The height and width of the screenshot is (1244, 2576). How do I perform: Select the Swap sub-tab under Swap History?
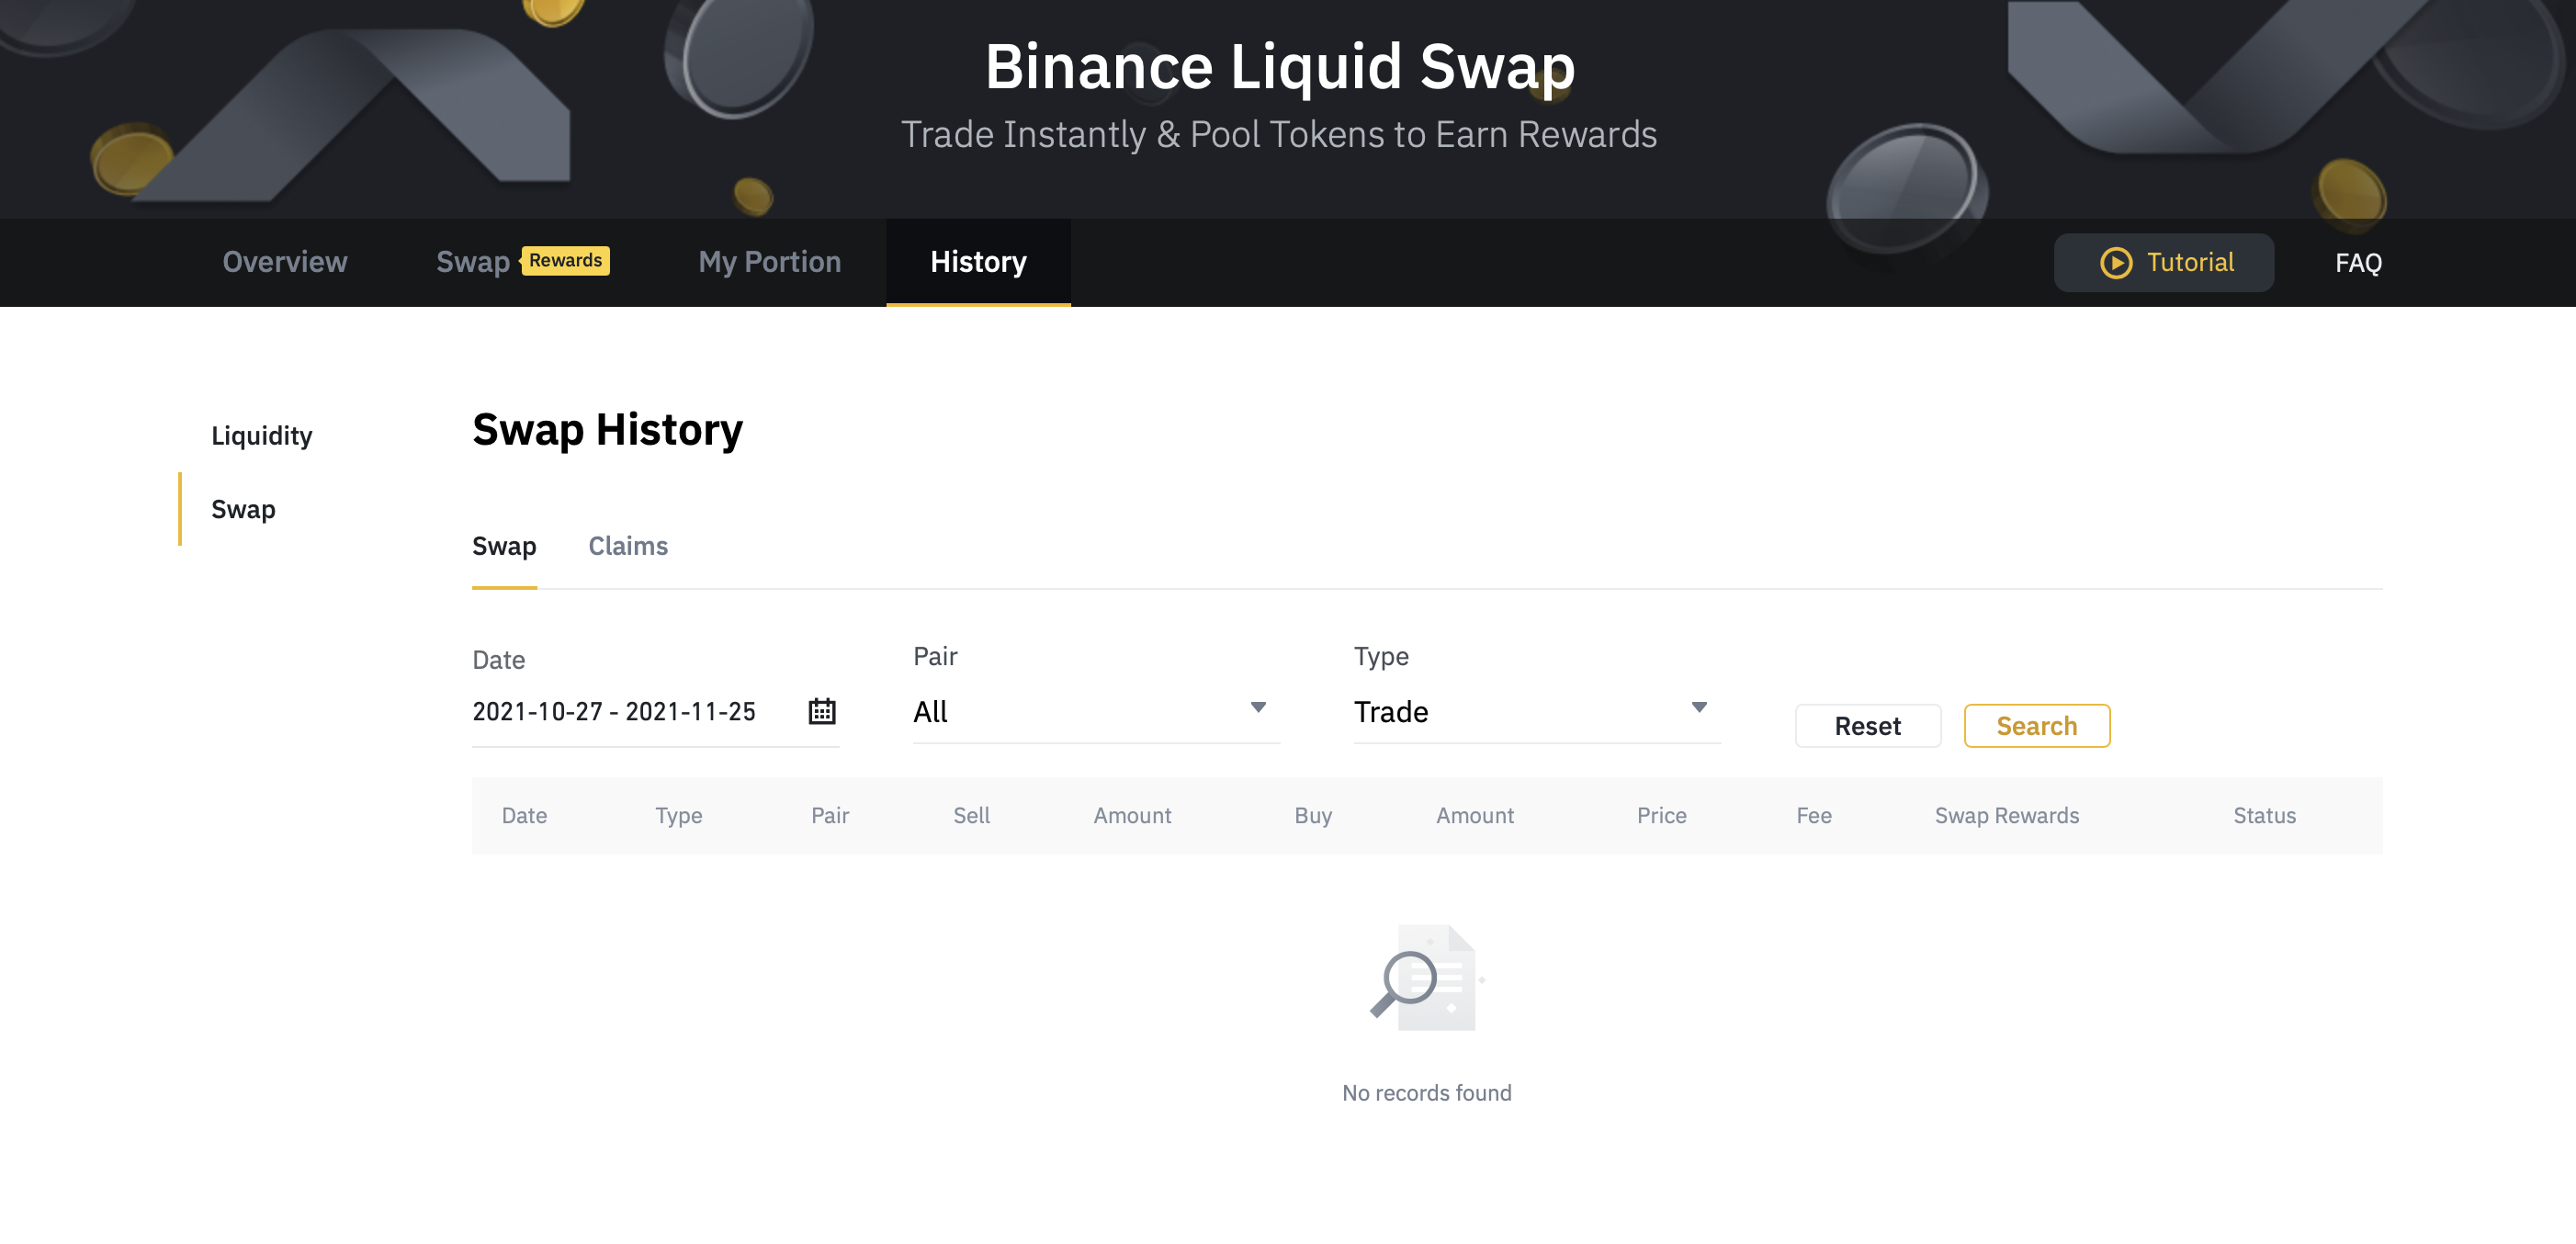[503, 546]
